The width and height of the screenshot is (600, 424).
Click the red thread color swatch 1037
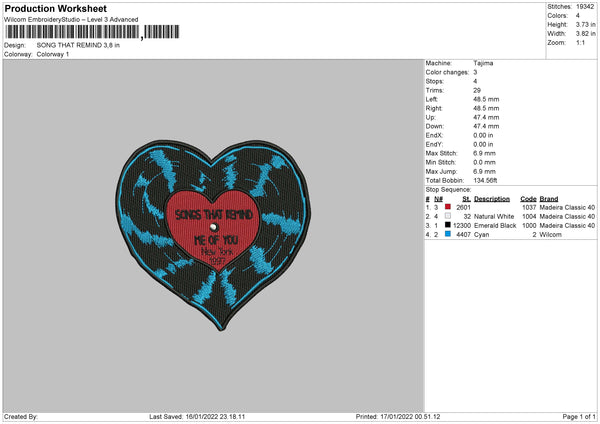(448, 207)
